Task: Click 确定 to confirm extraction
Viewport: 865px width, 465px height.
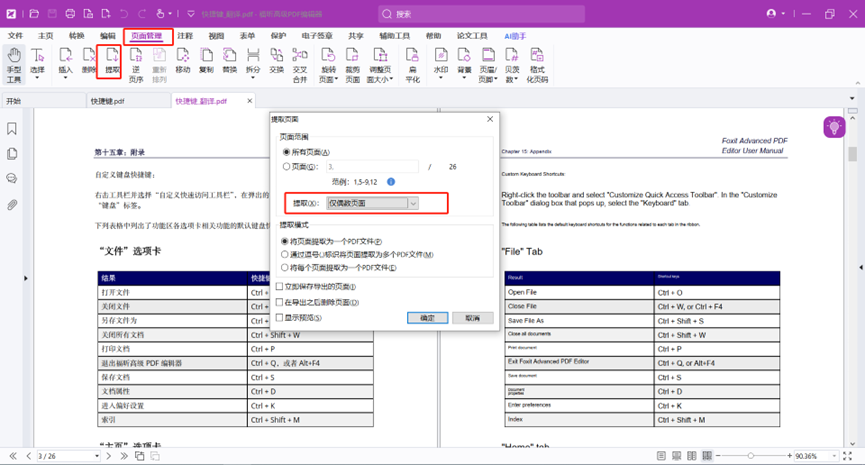Action: 428,318
